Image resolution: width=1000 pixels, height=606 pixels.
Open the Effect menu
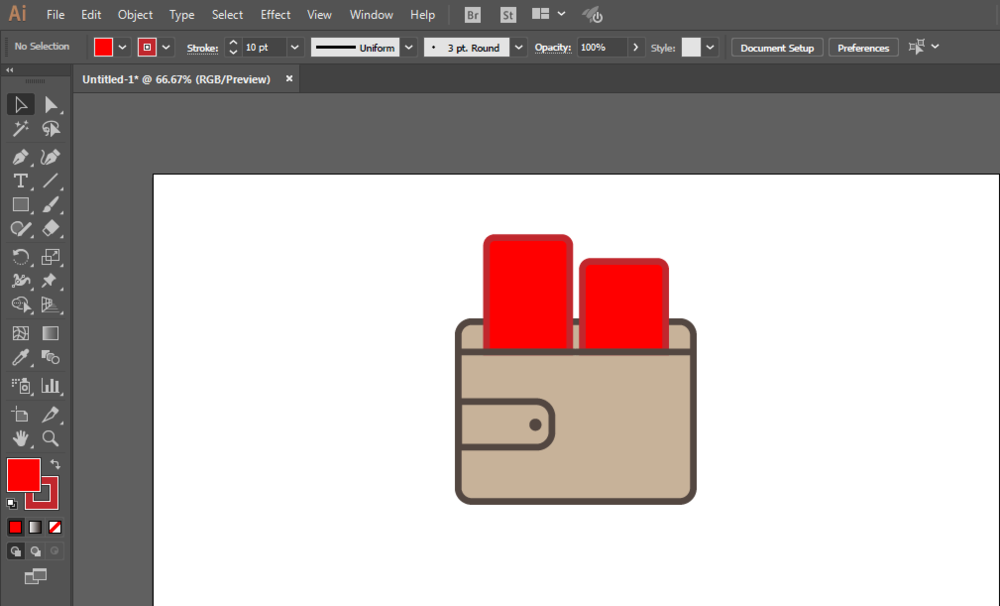pos(275,15)
